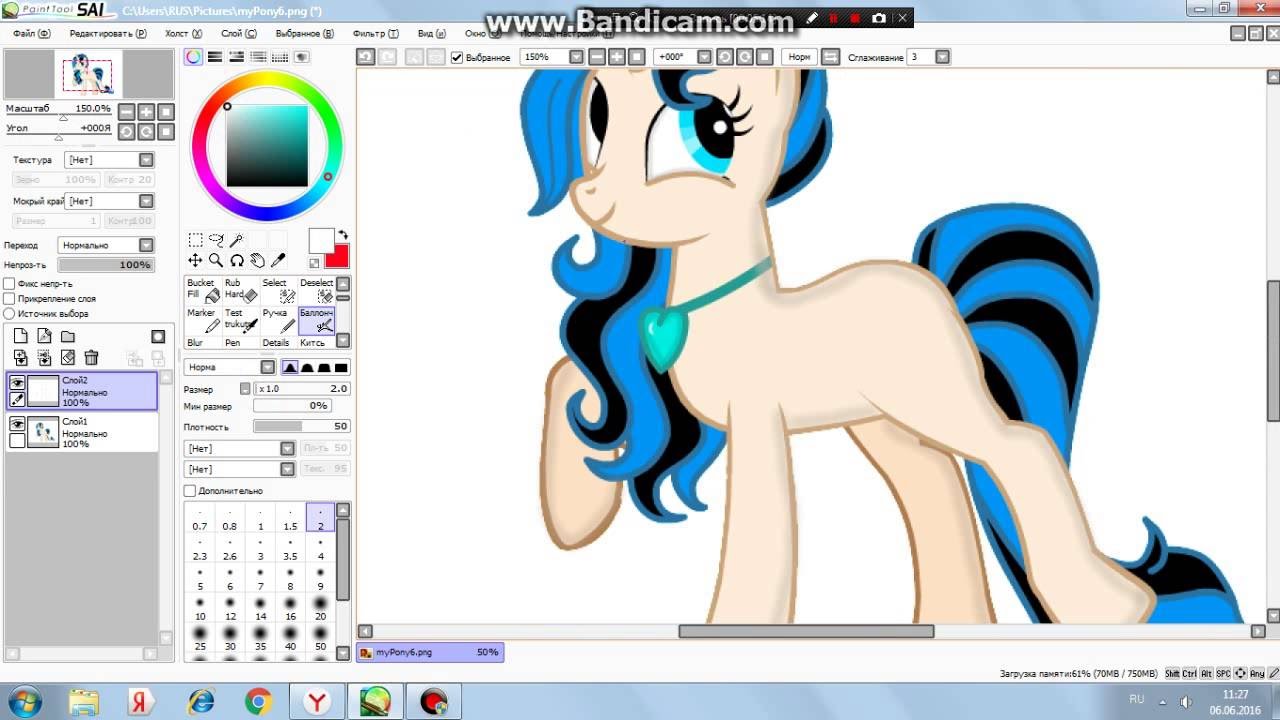Select the Magic Wand tool
This screenshot has height=720, width=1280.
[x=237, y=240]
